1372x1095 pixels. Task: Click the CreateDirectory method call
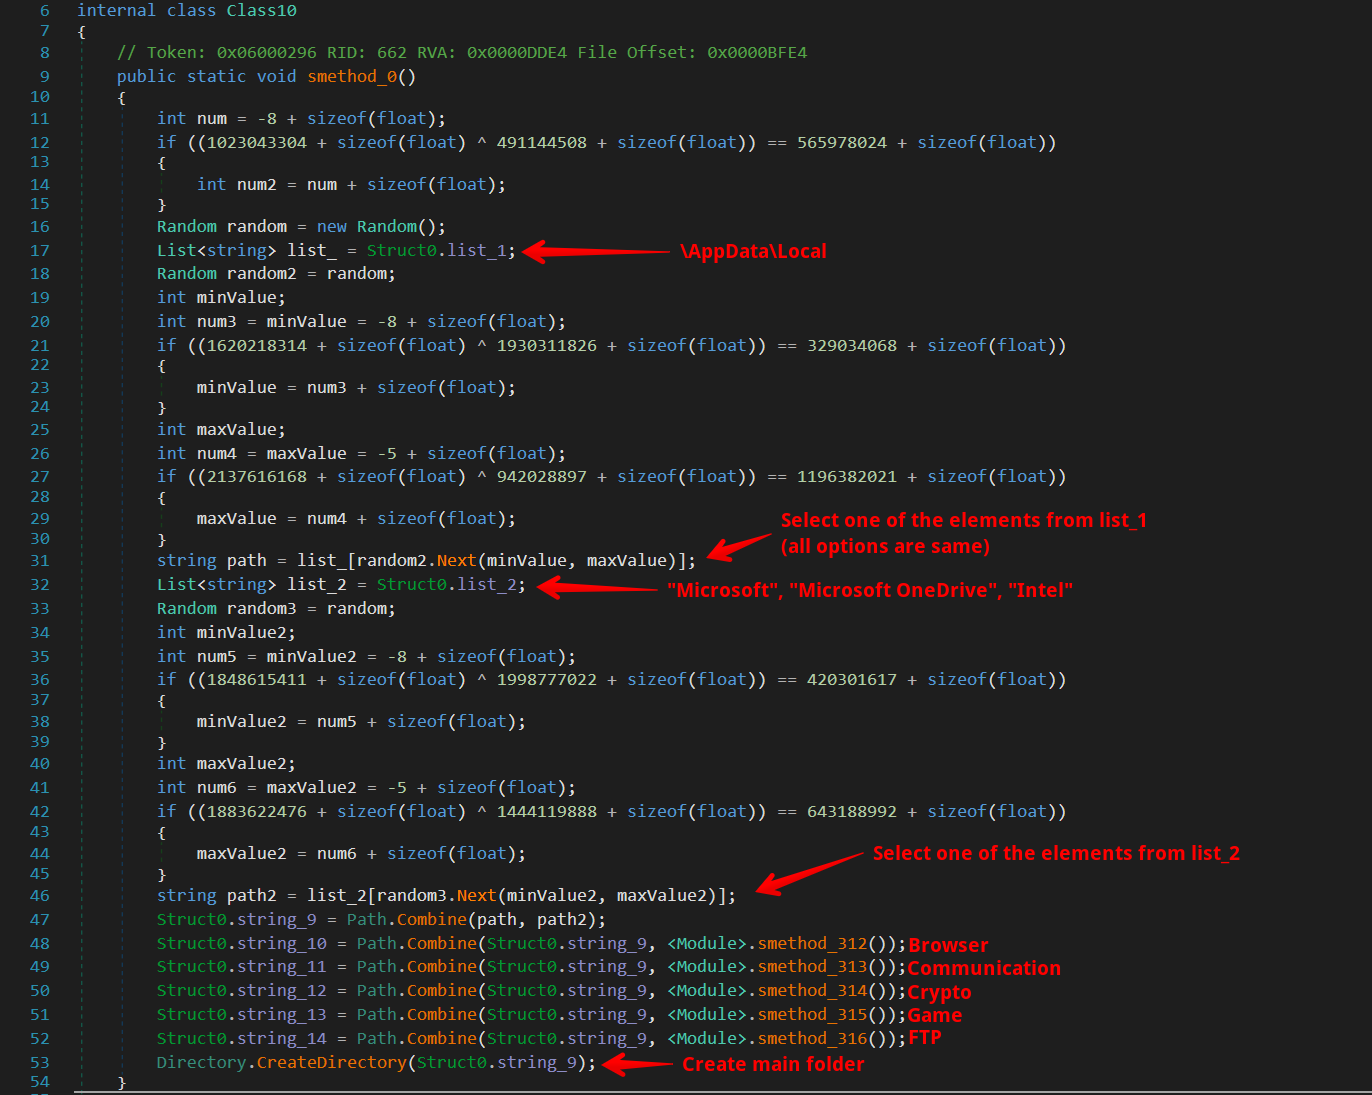point(331,1062)
